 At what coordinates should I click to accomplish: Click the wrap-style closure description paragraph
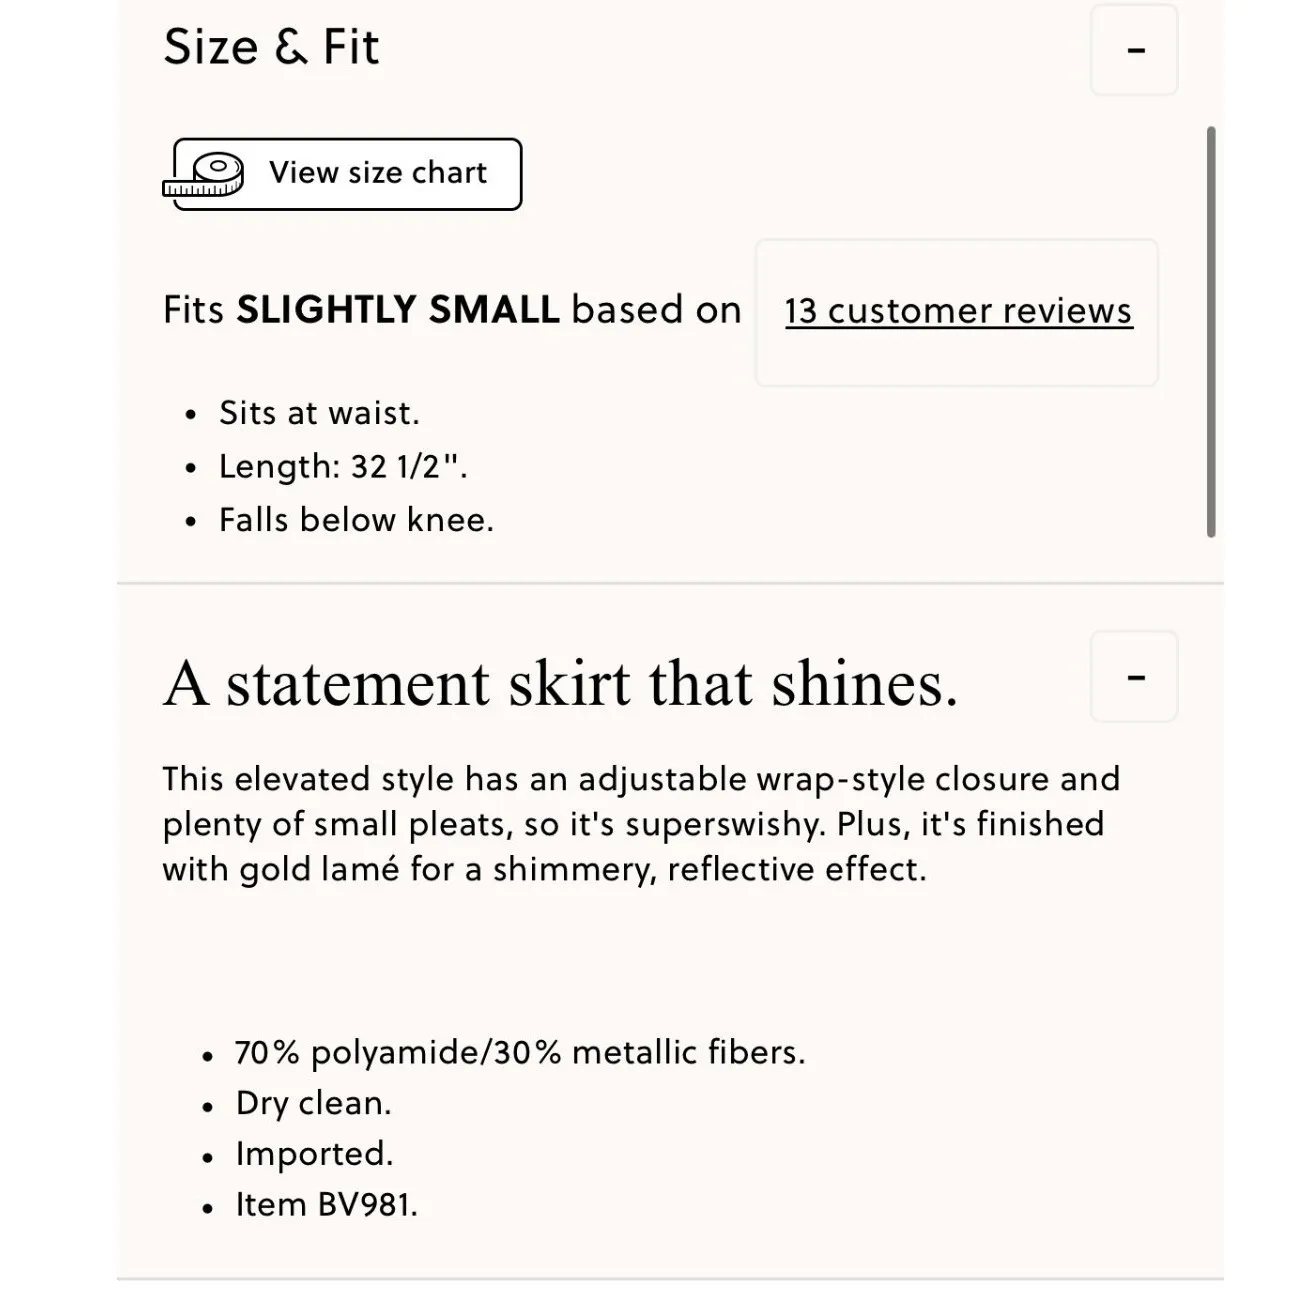pos(640,824)
